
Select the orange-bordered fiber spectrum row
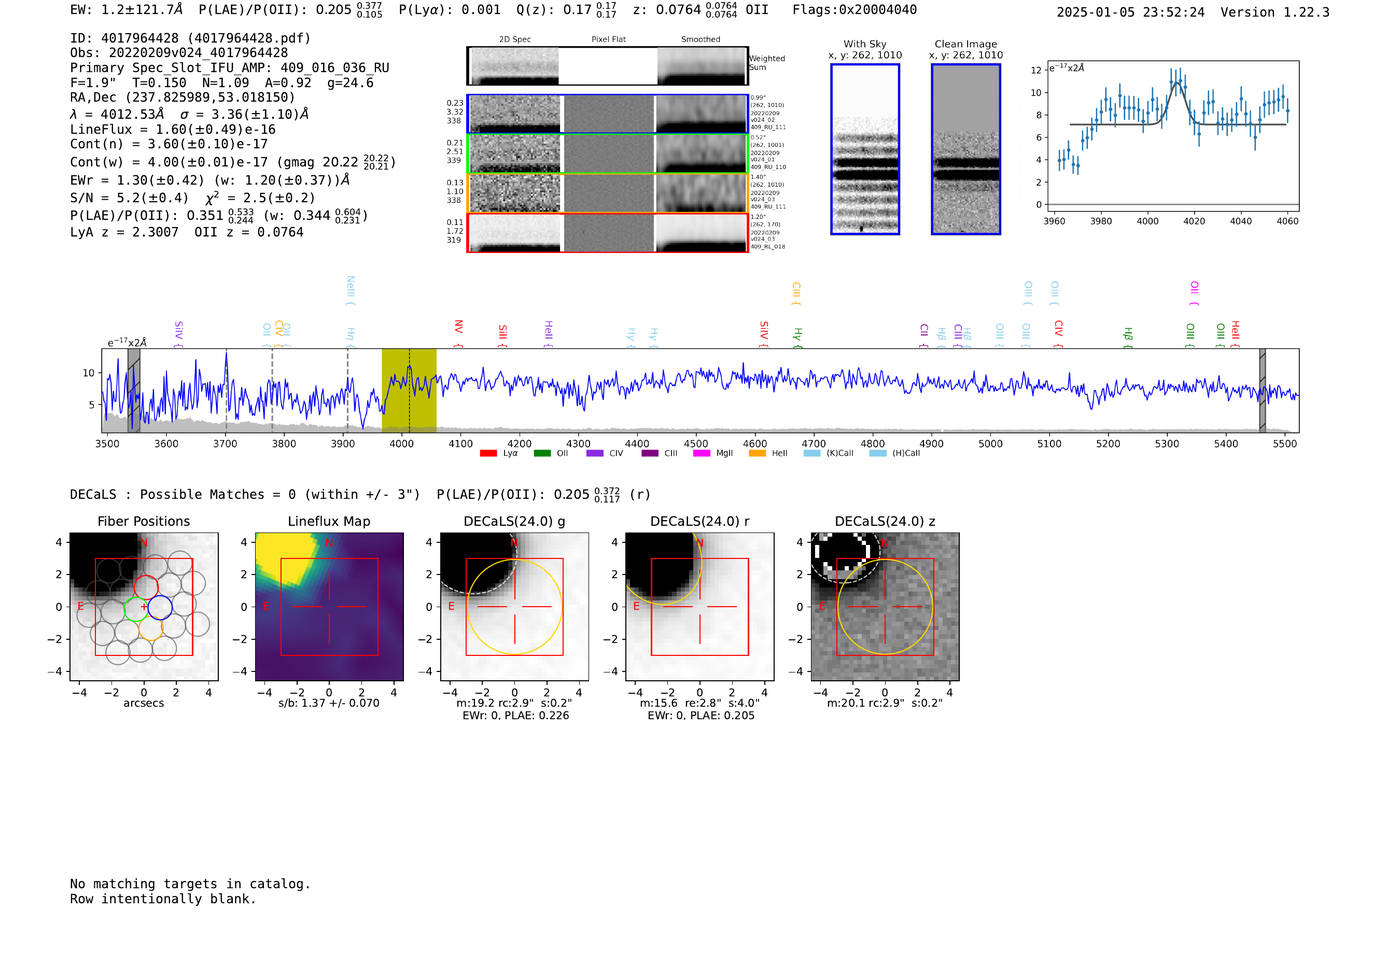(x=607, y=193)
